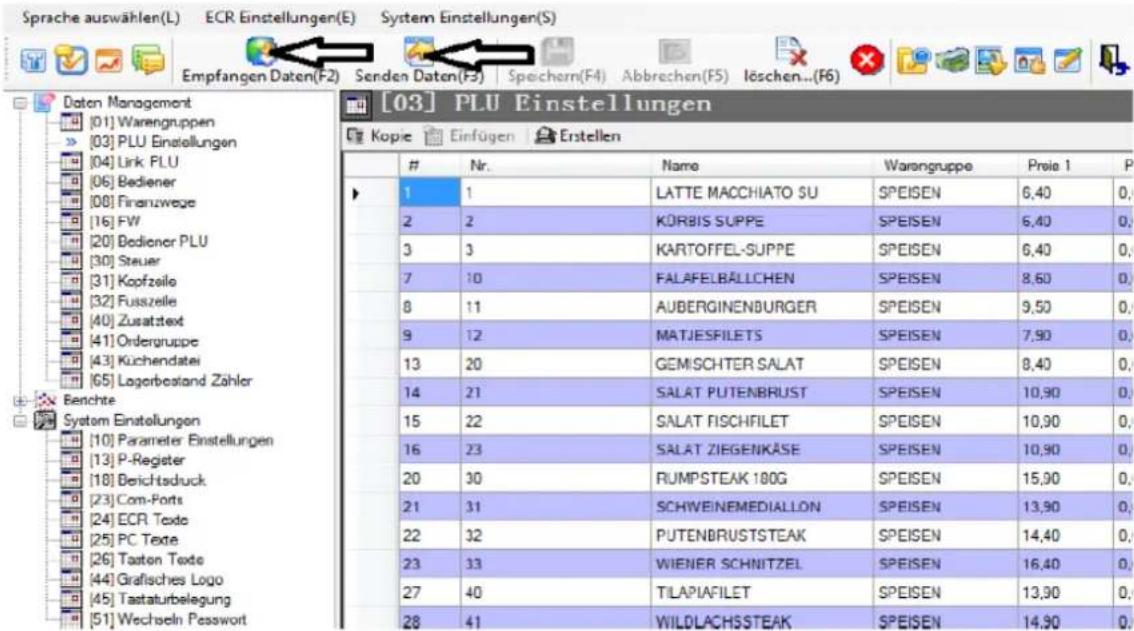Open [10] Parameter Einstellungen

point(182,440)
